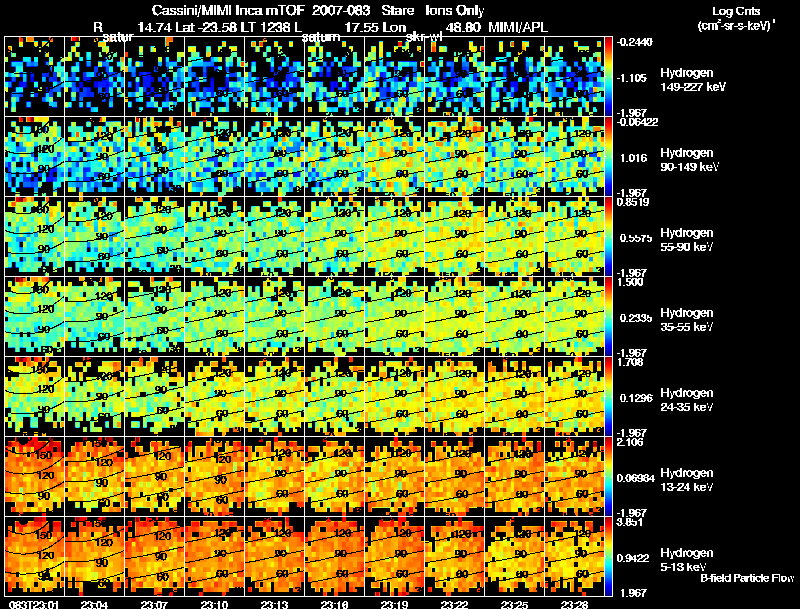Select the 23:04 time axis label
This screenshot has width=800, height=609.
click(x=94, y=604)
